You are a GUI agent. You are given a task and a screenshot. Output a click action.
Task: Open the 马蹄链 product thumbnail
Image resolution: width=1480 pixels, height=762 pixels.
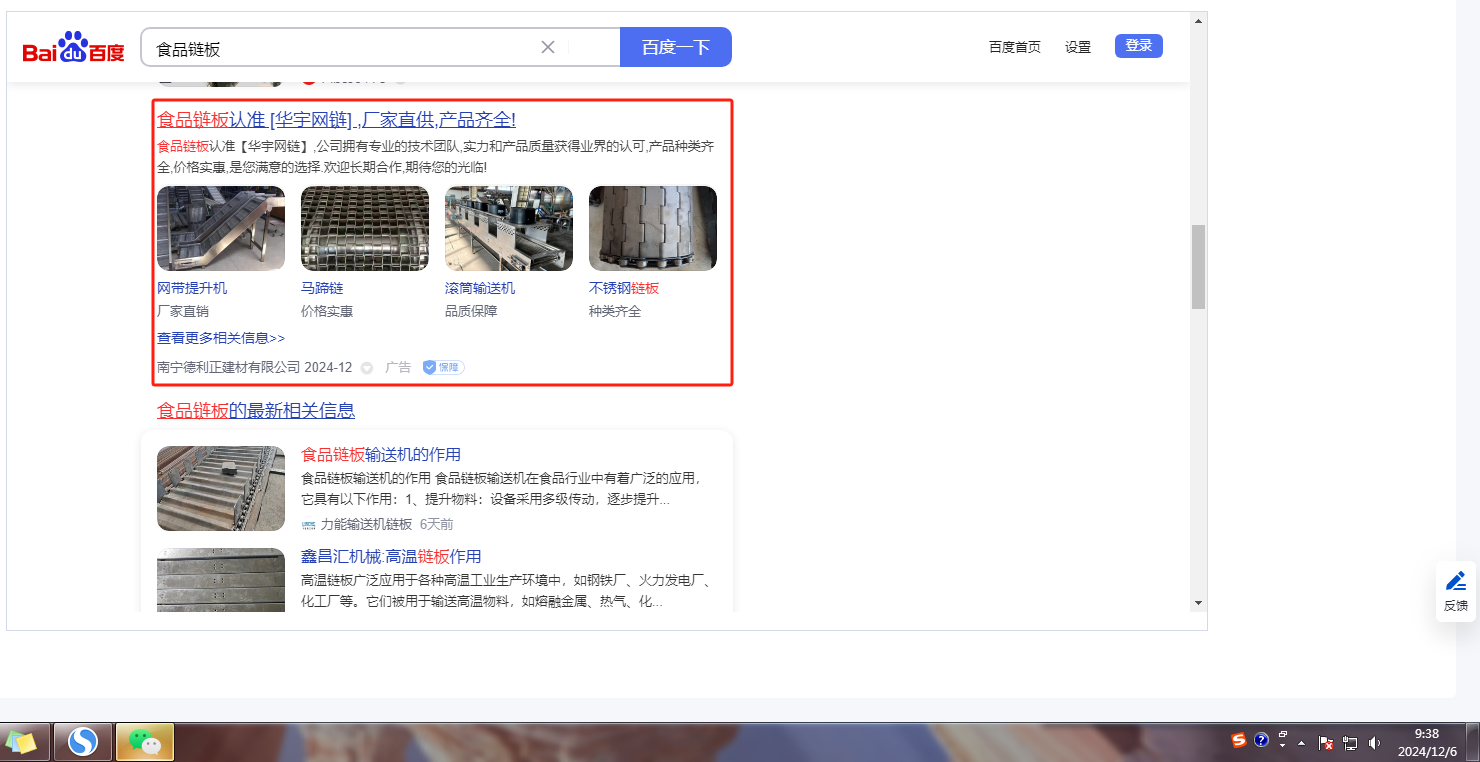click(365, 228)
